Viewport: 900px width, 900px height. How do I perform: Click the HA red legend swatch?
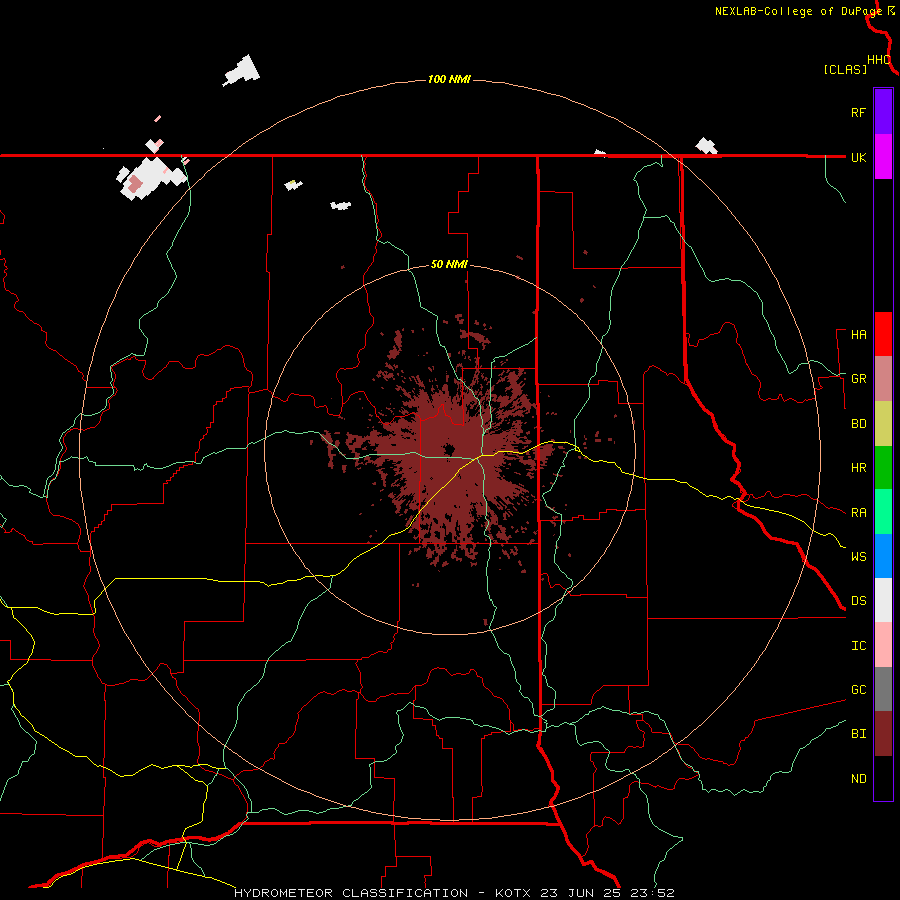coord(883,334)
